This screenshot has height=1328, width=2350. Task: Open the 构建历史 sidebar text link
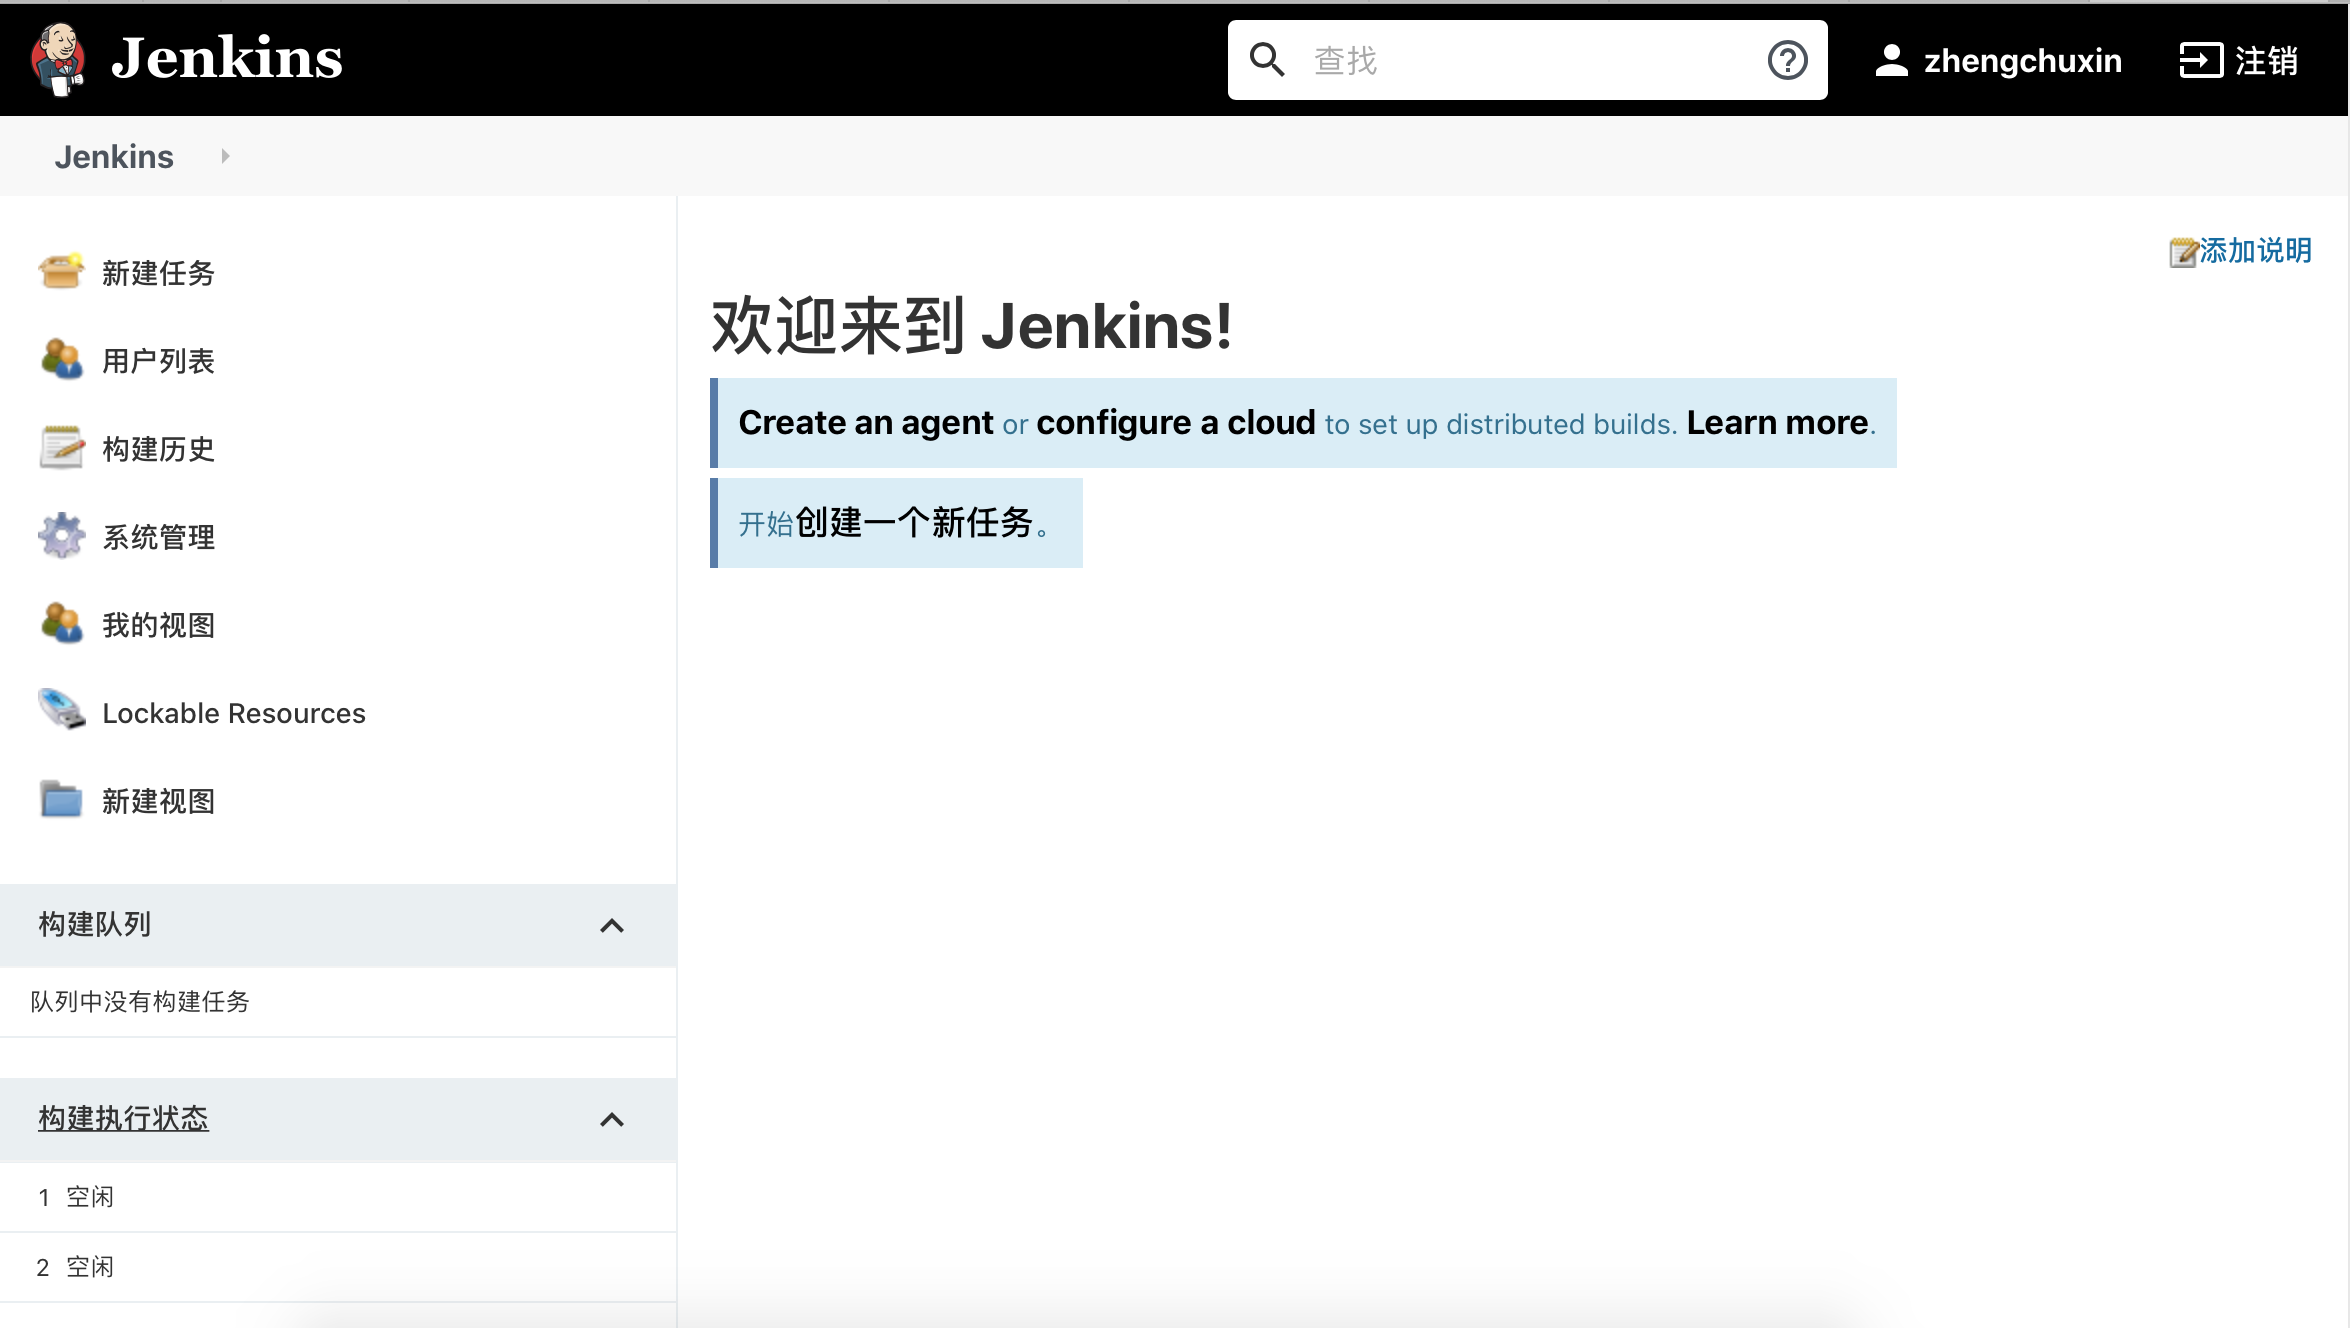[158, 449]
